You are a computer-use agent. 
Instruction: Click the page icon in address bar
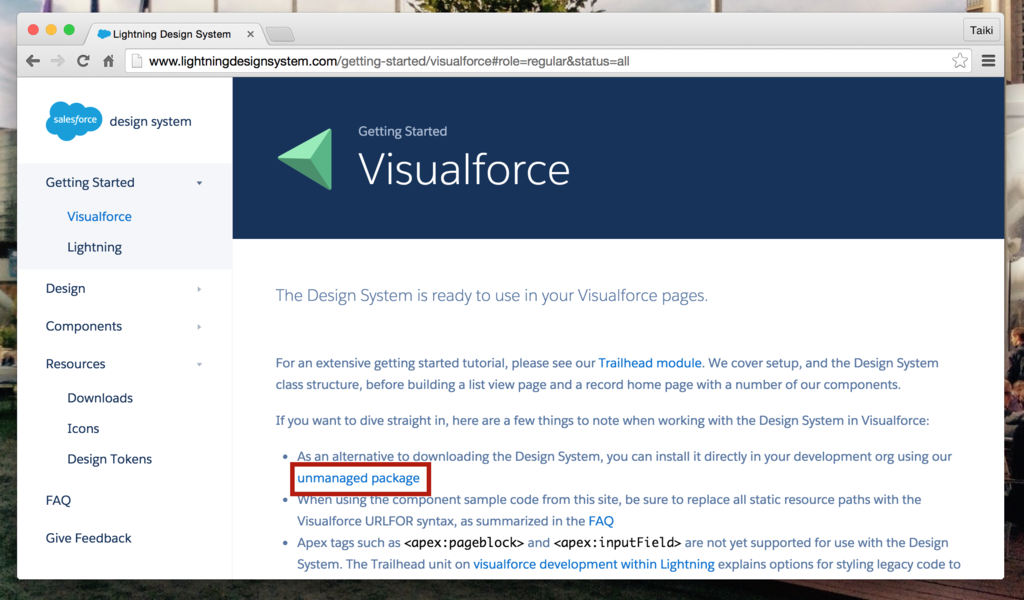pyautogui.click(x=136, y=61)
